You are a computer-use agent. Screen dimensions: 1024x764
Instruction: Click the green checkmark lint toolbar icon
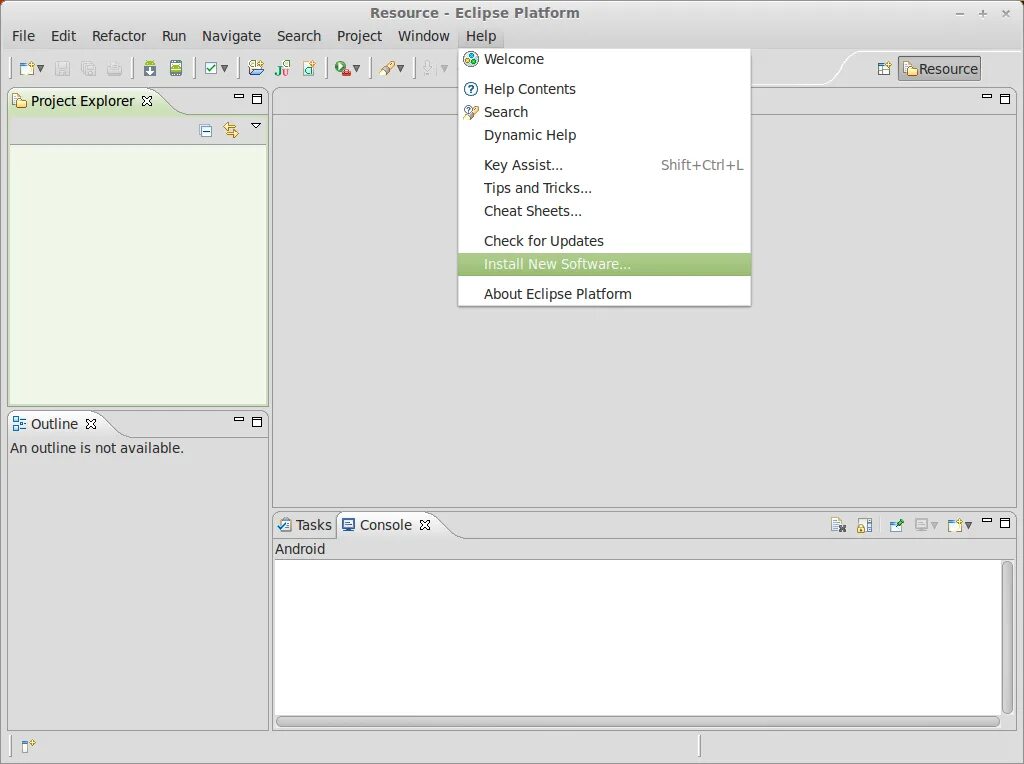pyautogui.click(x=211, y=68)
